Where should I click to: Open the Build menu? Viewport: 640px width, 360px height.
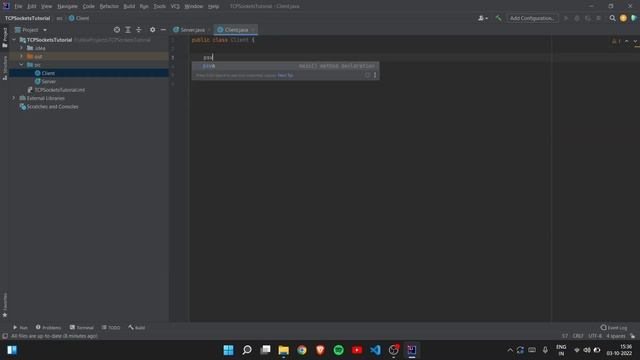point(129,7)
